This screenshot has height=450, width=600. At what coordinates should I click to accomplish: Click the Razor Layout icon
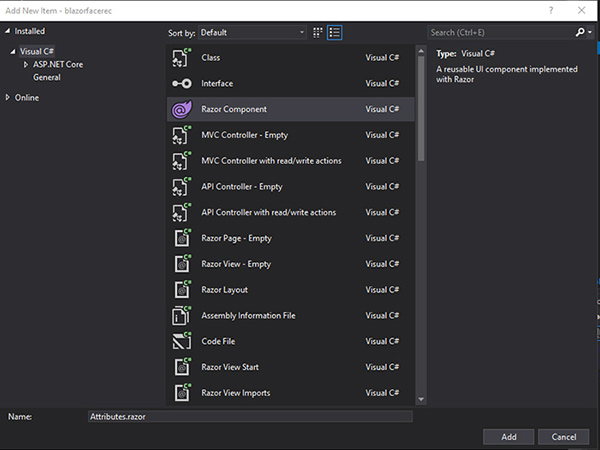(x=183, y=290)
